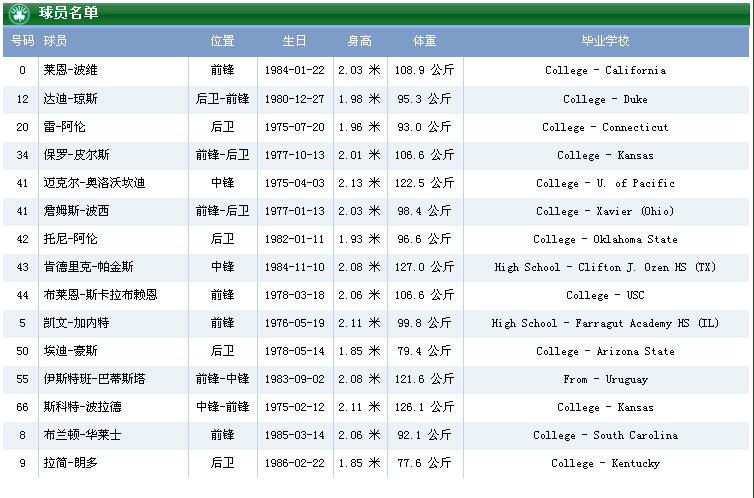Click weight 77.6 公斤
This screenshot has width=754, height=498.
coord(424,463)
